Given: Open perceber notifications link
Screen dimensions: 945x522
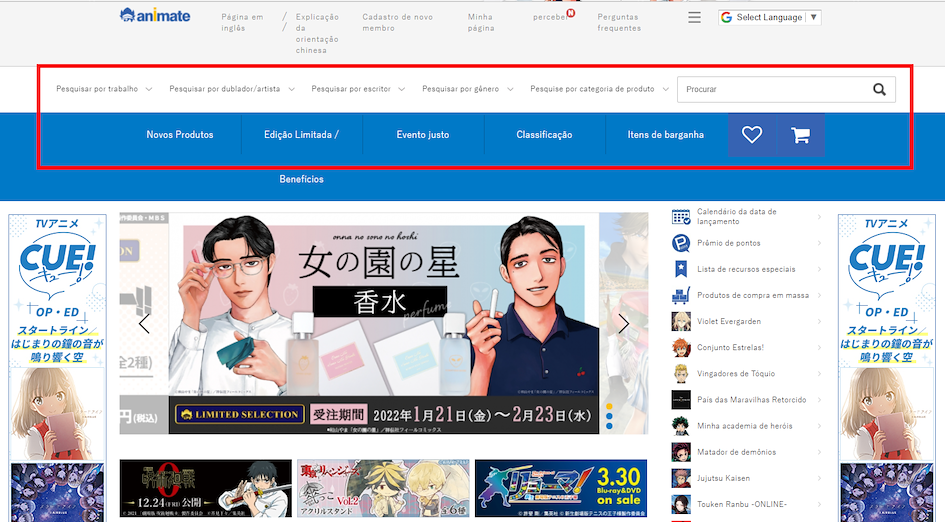Looking at the screenshot, I should 551,17.
